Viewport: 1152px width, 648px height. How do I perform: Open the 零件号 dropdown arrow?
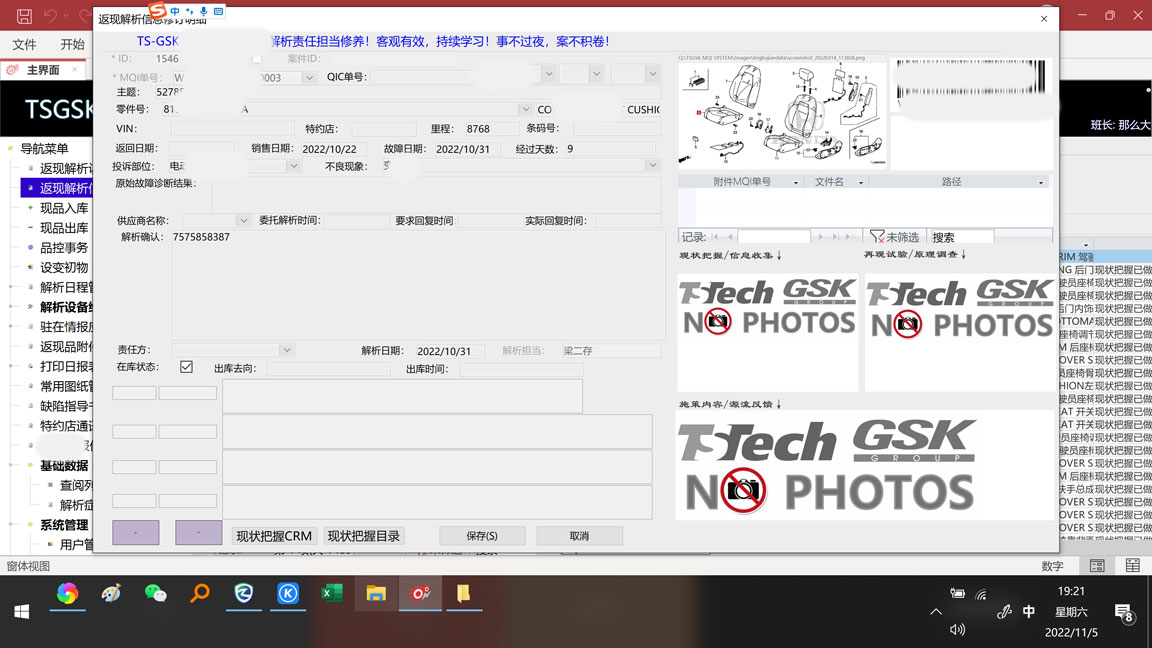pyautogui.click(x=525, y=109)
